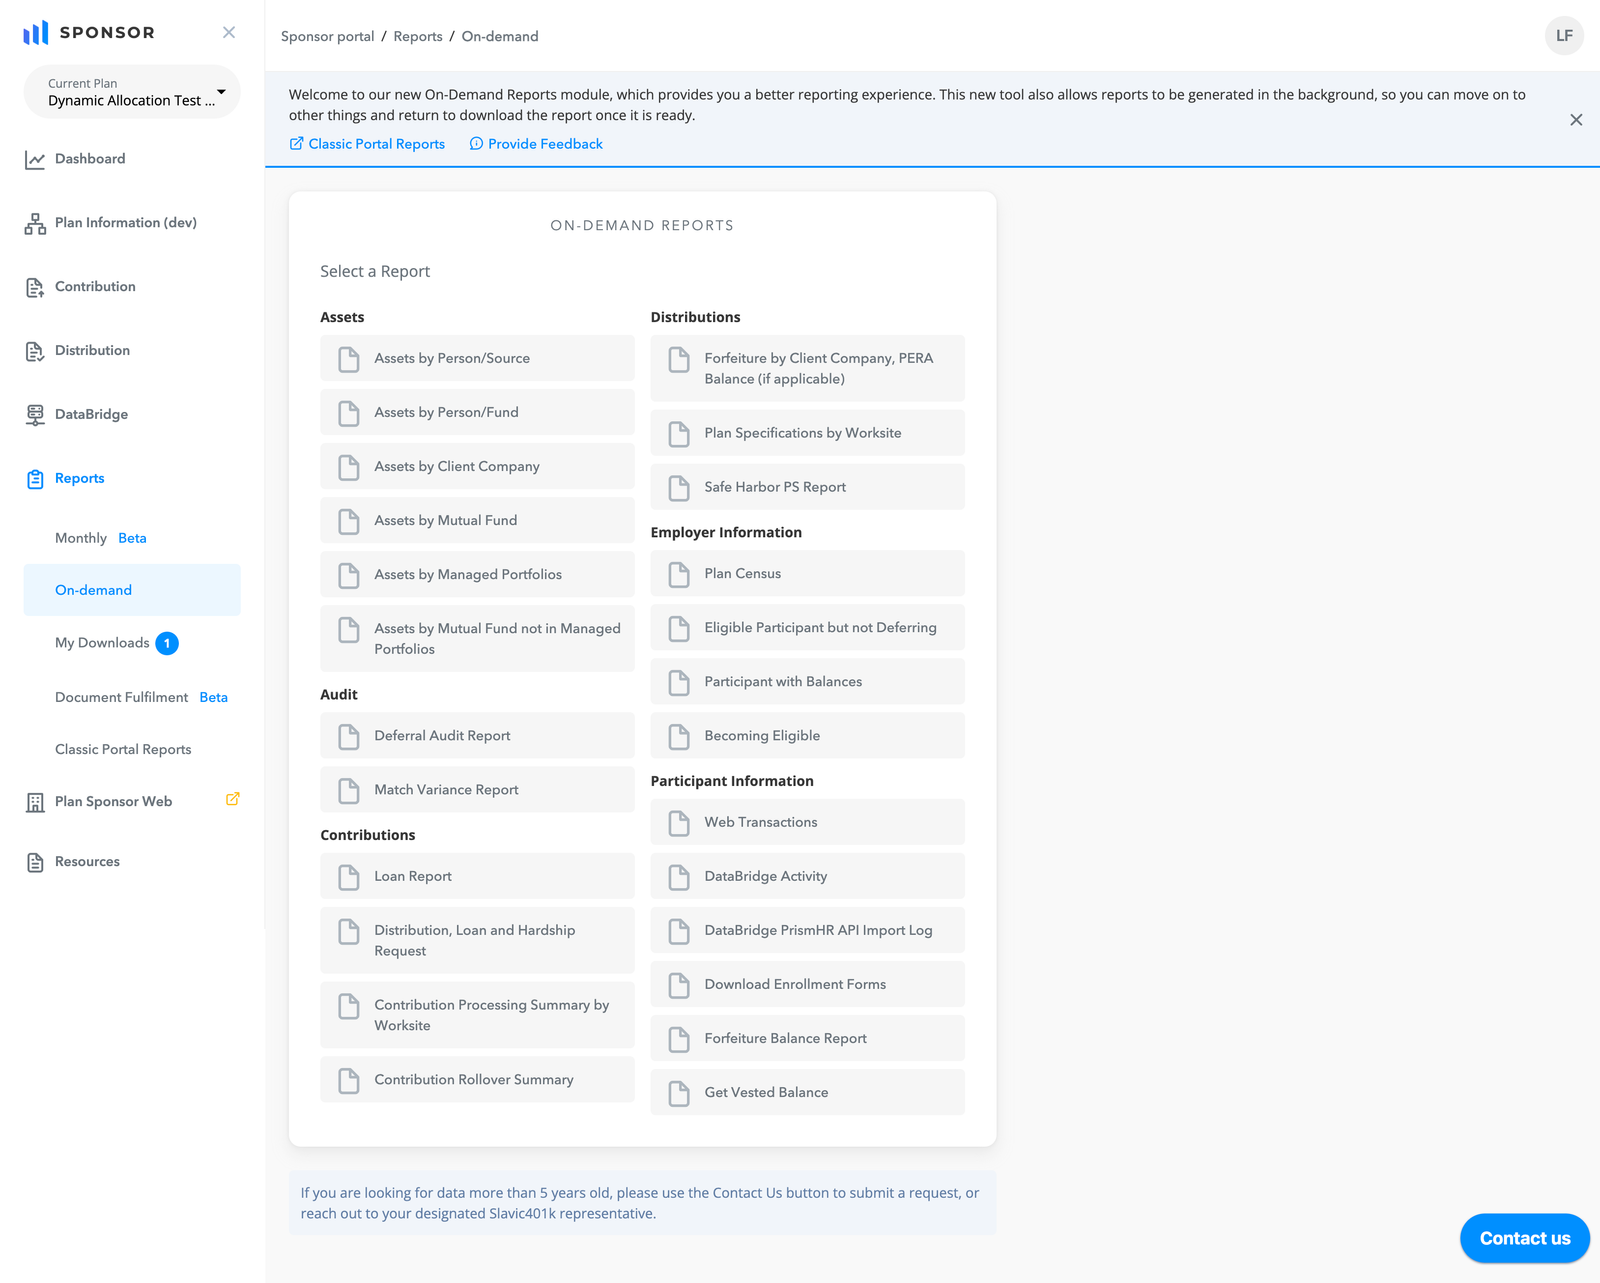Click the file icon for Deferral Audit Report

click(349, 736)
